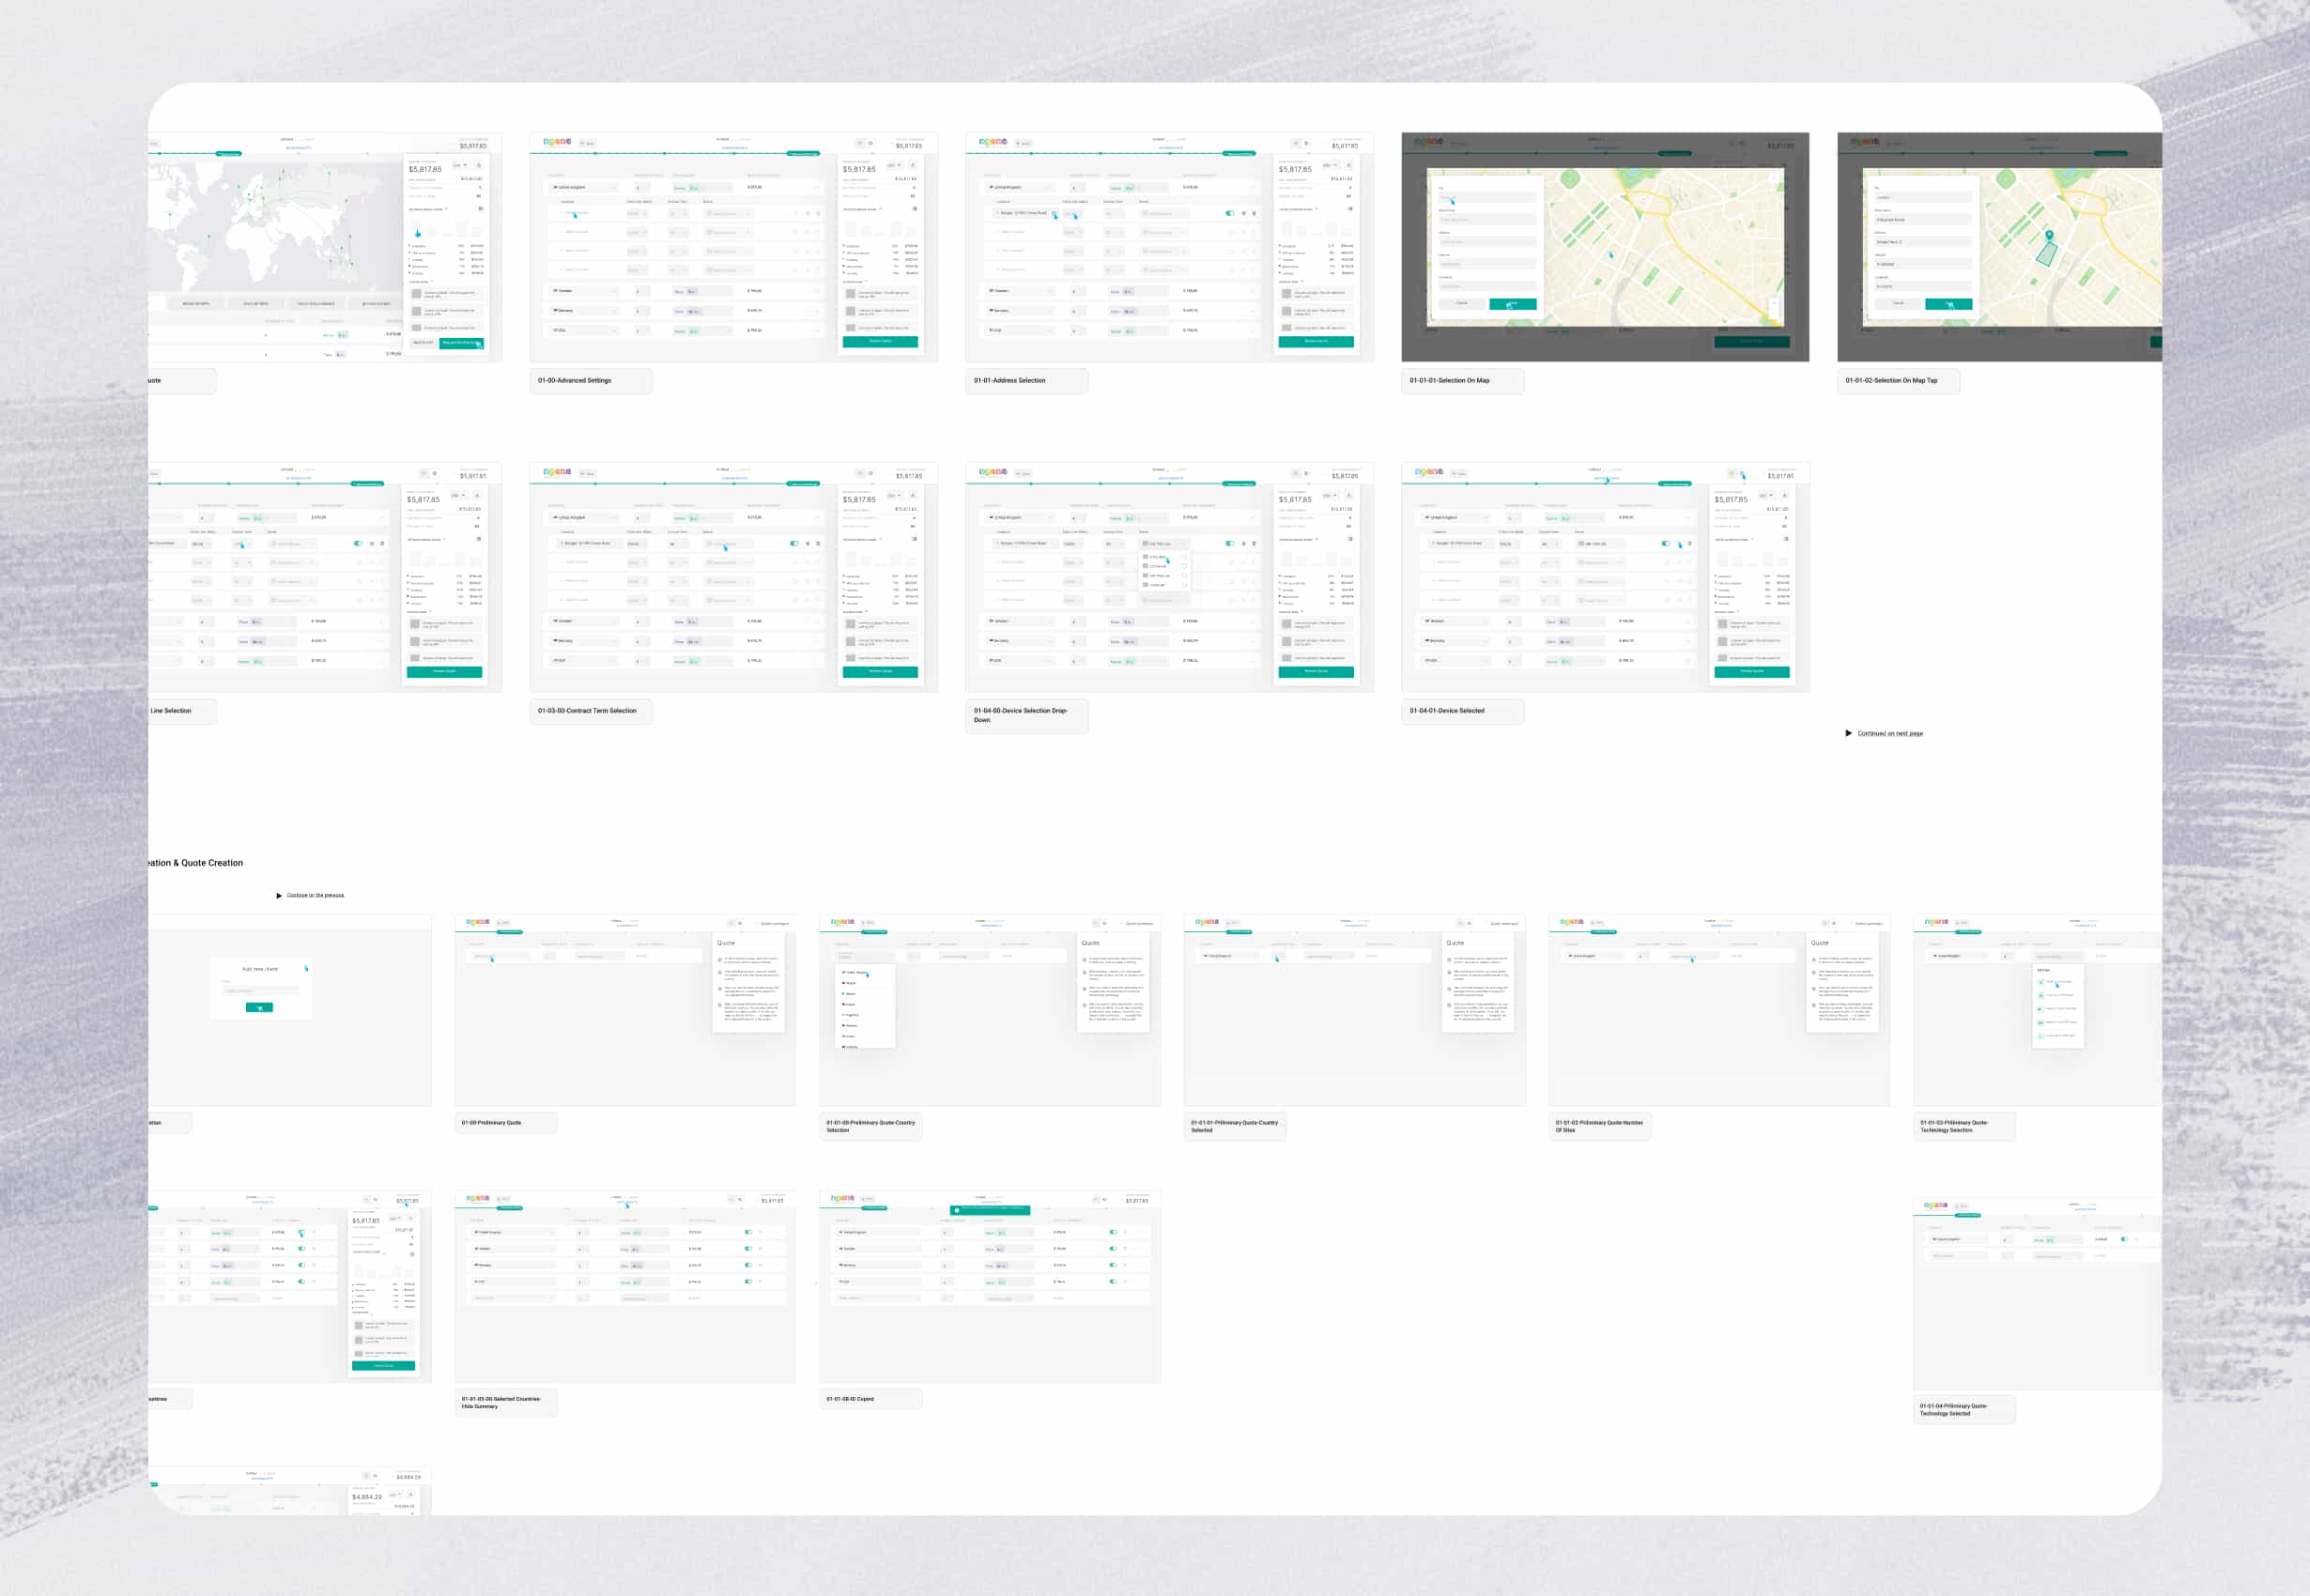The height and width of the screenshot is (1596, 2310).
Task: Click ngena logo in Device Selection Drop-Down frame
Action: 993,472
